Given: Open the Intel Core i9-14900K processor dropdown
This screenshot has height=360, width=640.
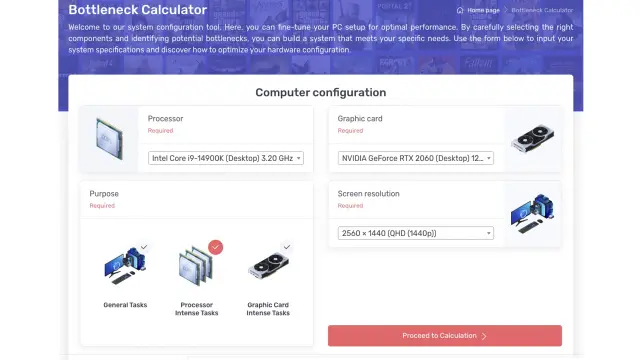Looking at the screenshot, I should click(226, 158).
